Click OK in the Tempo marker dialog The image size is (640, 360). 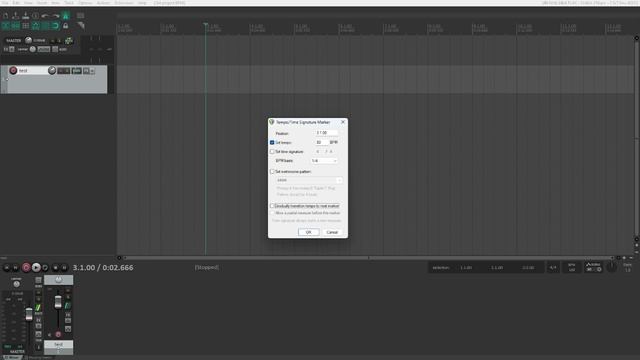309,232
